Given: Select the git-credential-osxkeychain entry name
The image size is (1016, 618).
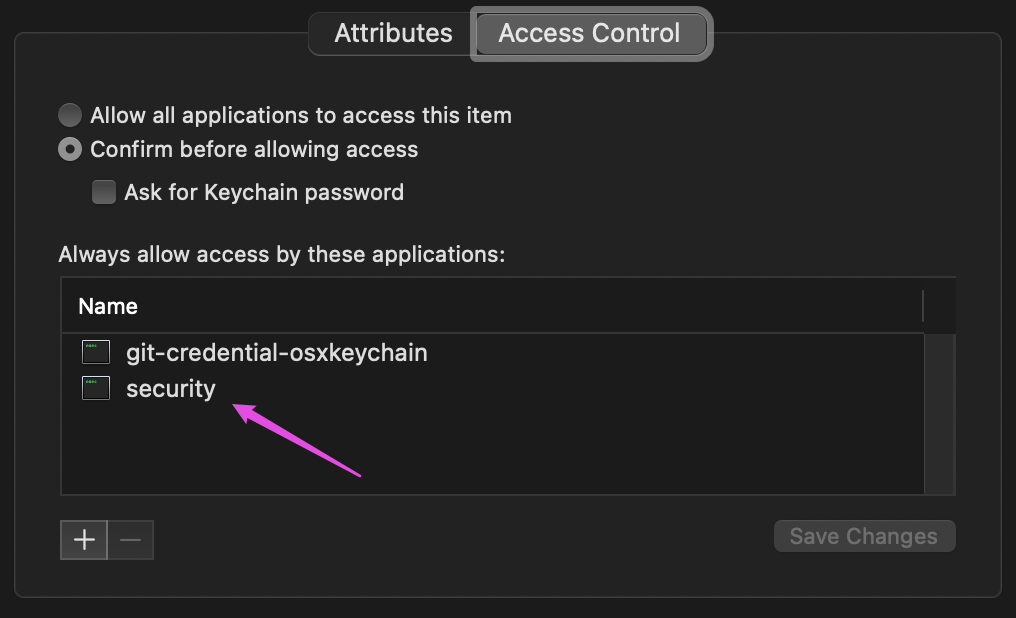Looking at the screenshot, I should [276, 352].
